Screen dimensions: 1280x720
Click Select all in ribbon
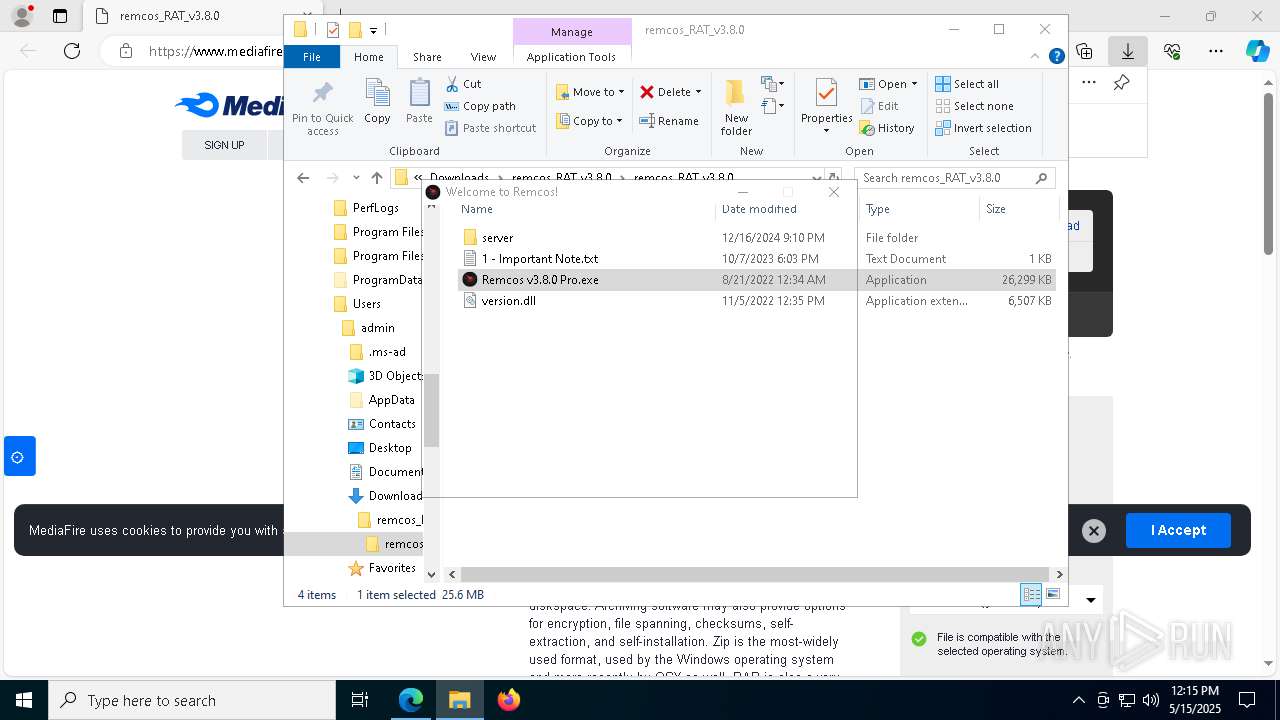point(967,84)
